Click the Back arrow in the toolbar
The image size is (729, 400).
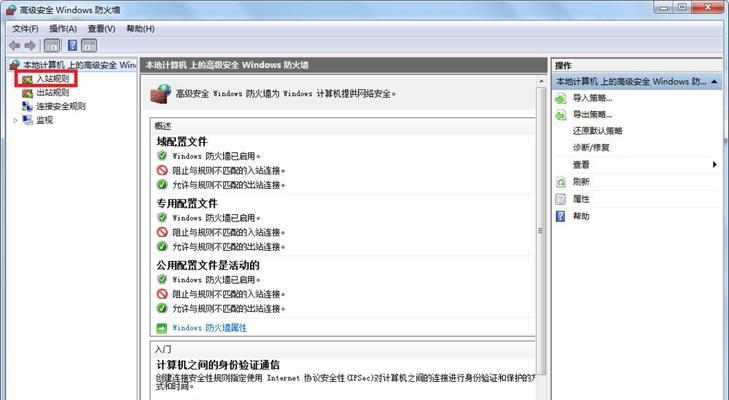pyautogui.click(x=15, y=46)
